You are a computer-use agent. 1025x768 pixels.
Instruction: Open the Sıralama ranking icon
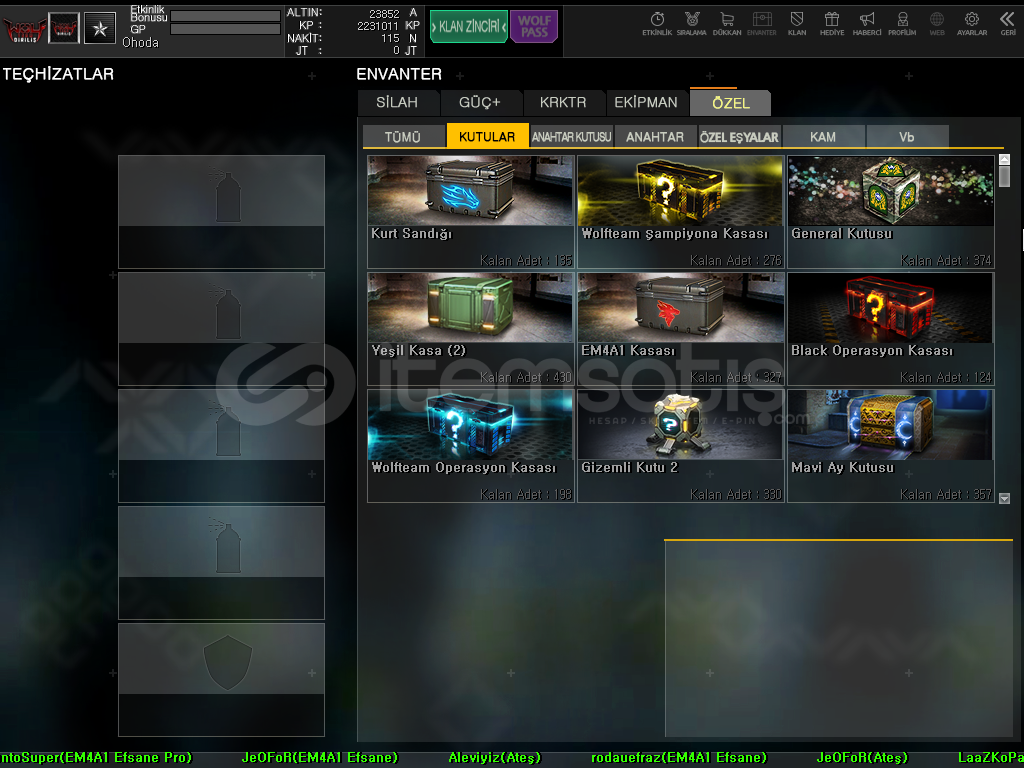click(x=692, y=24)
